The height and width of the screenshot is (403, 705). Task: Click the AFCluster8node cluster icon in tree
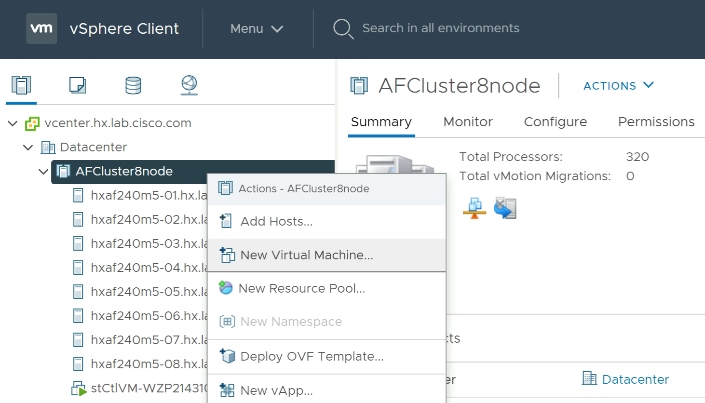pyautogui.click(x=63, y=171)
